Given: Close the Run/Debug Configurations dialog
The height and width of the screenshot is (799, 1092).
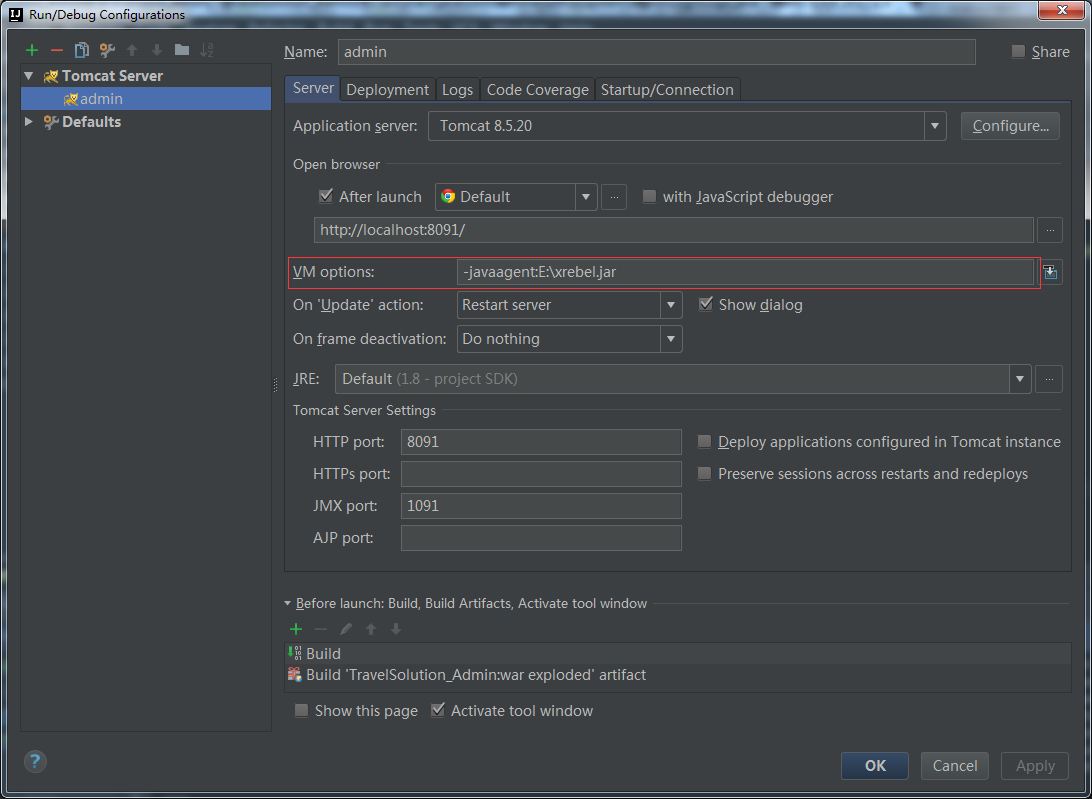Looking at the screenshot, I should (x=1063, y=10).
